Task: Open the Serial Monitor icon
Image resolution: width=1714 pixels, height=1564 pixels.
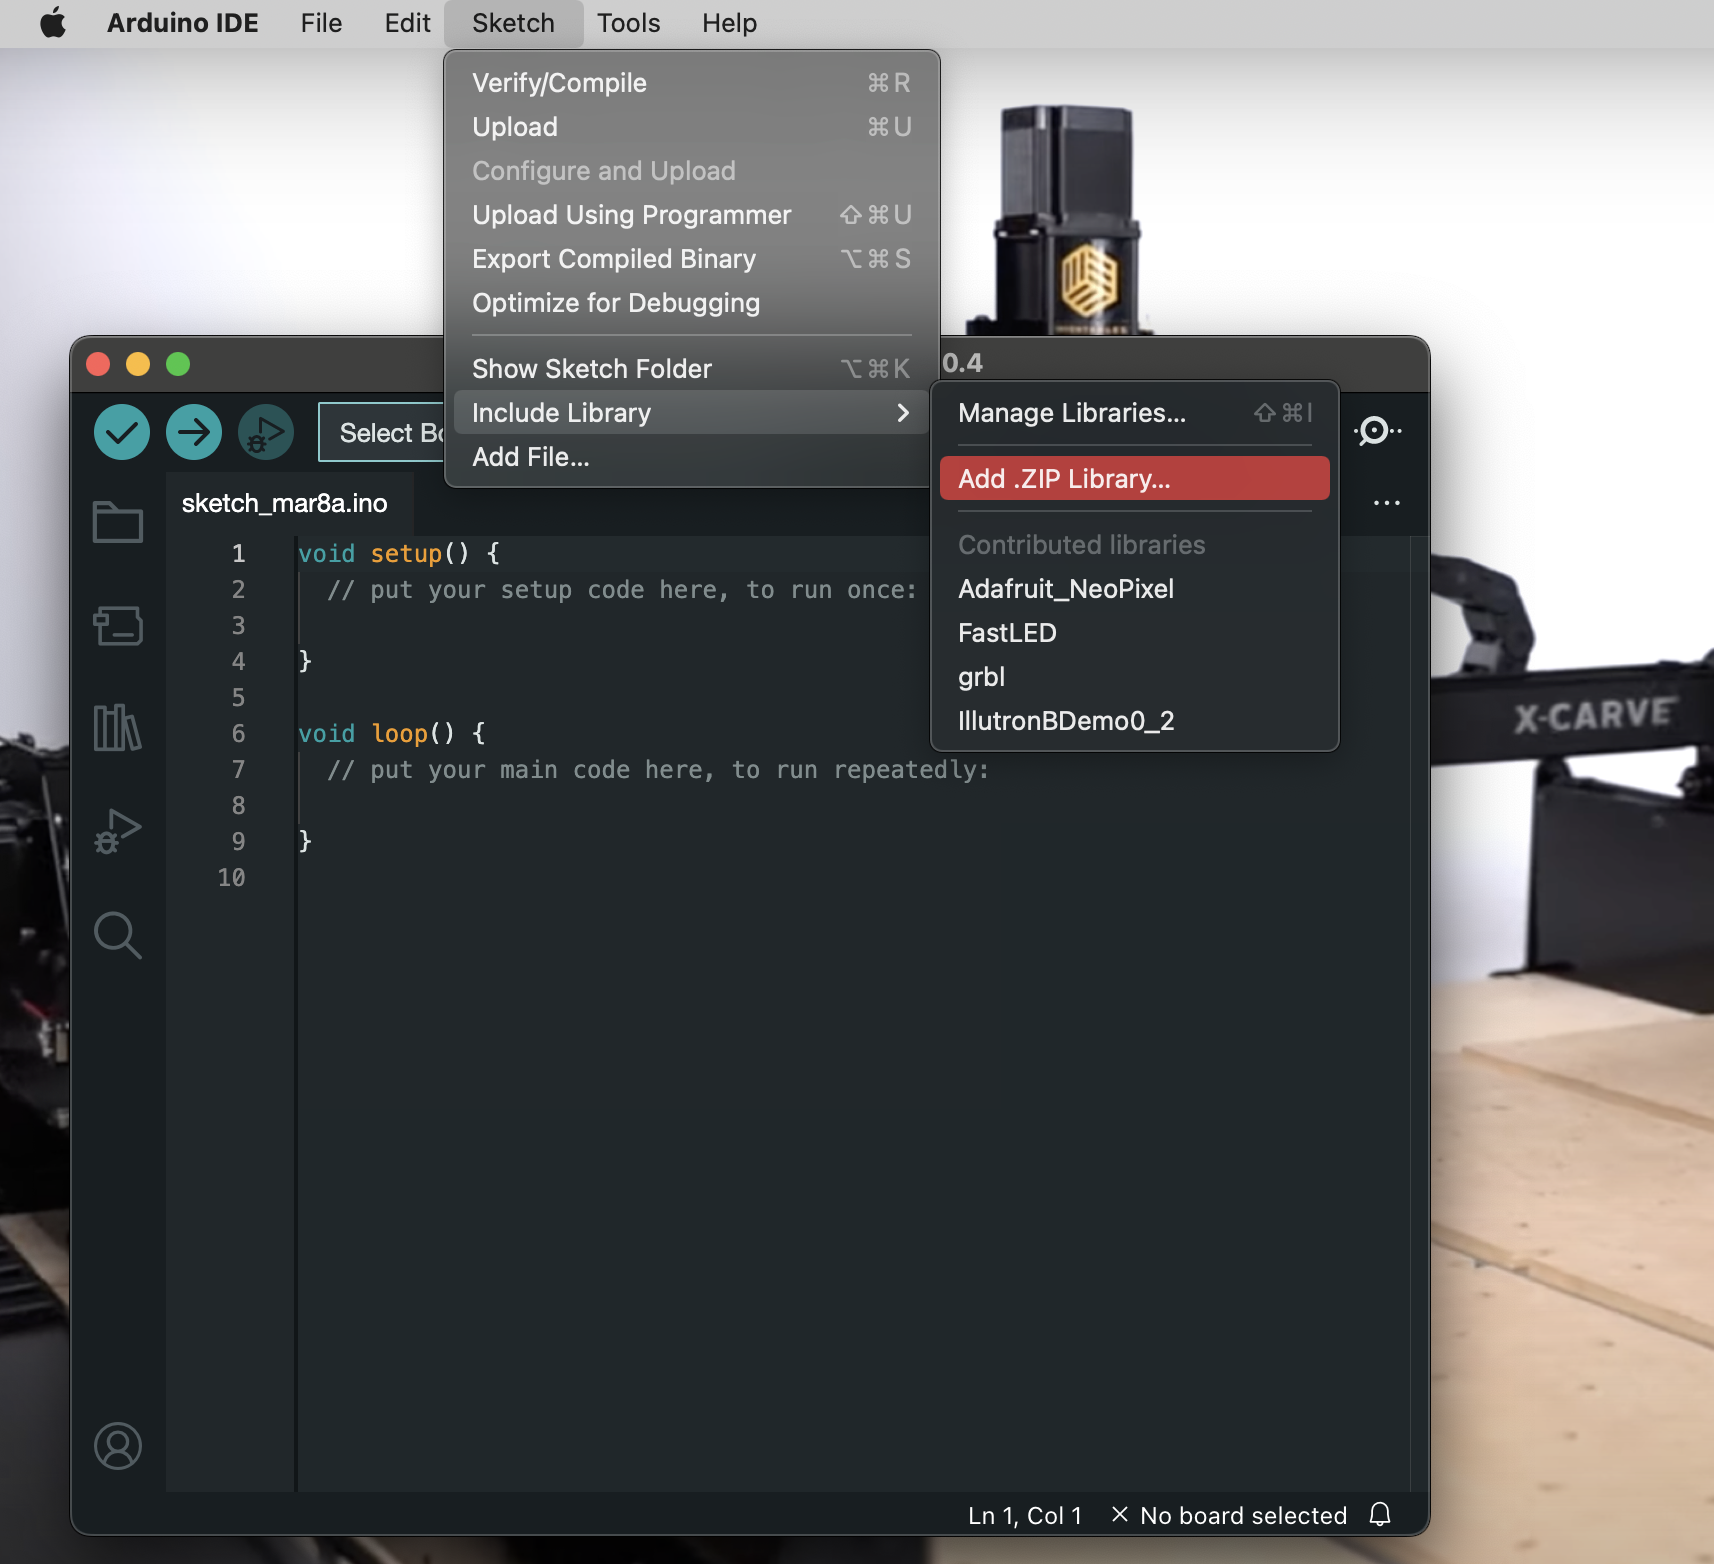Action: click(1378, 431)
